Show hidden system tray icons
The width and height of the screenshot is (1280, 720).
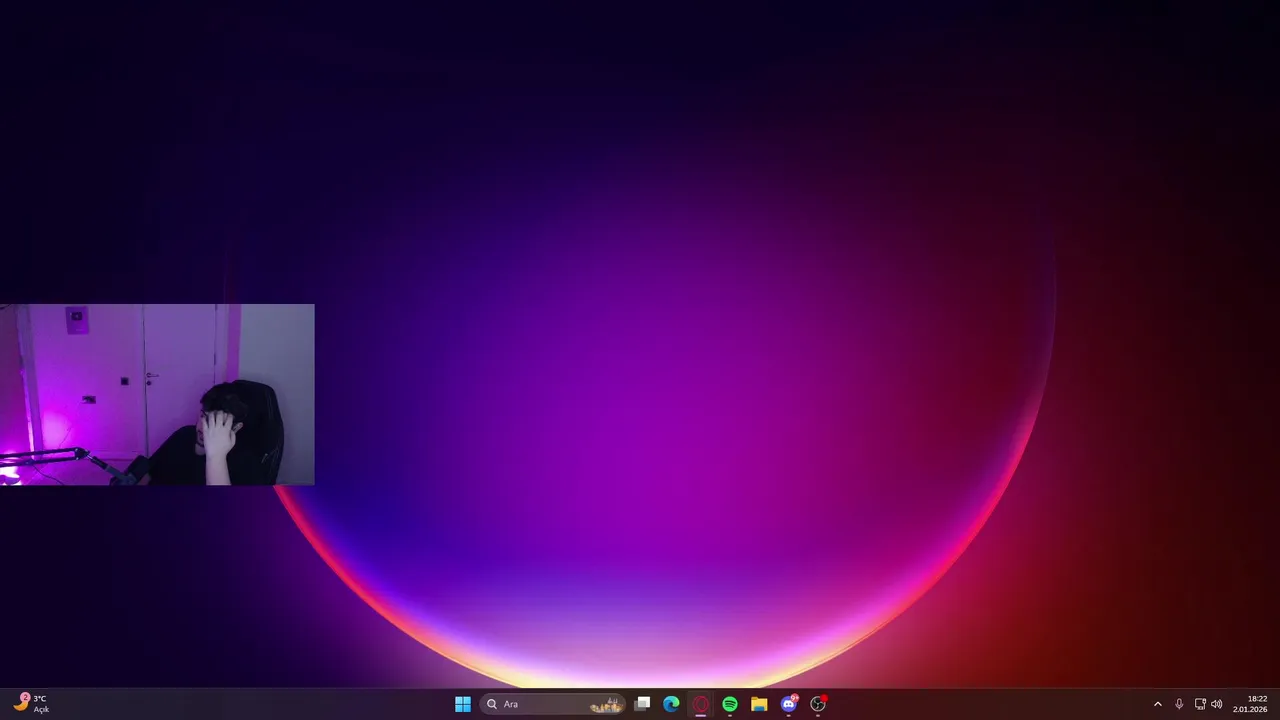coord(1158,704)
